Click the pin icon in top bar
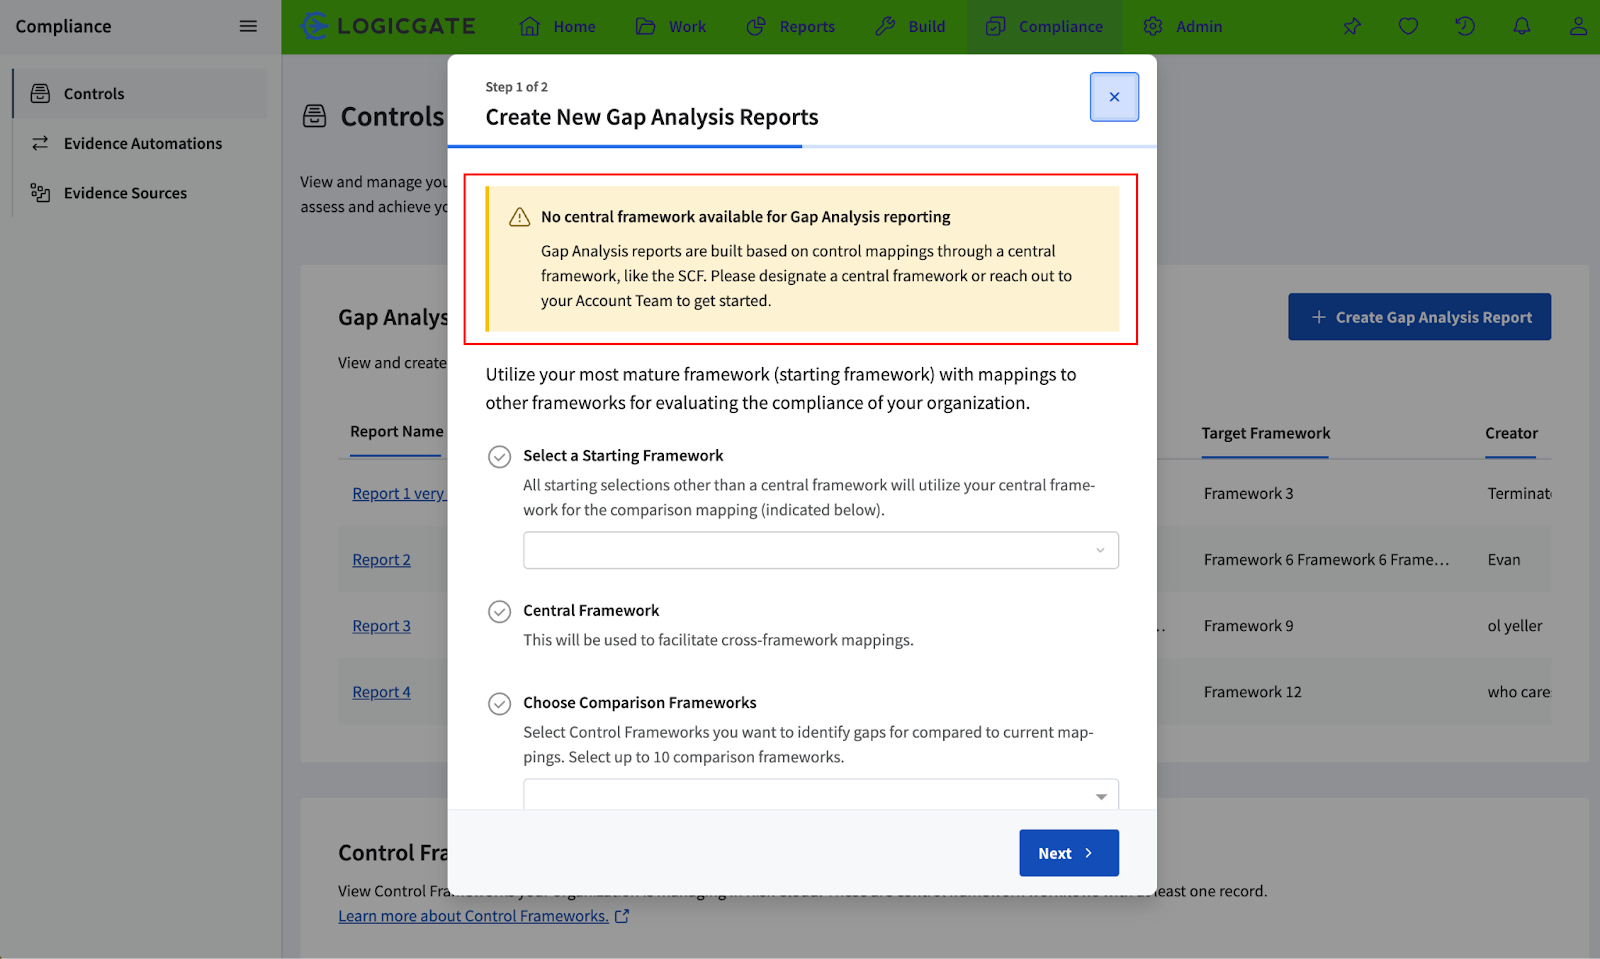Screen dimensions: 1600x959 1352,27
